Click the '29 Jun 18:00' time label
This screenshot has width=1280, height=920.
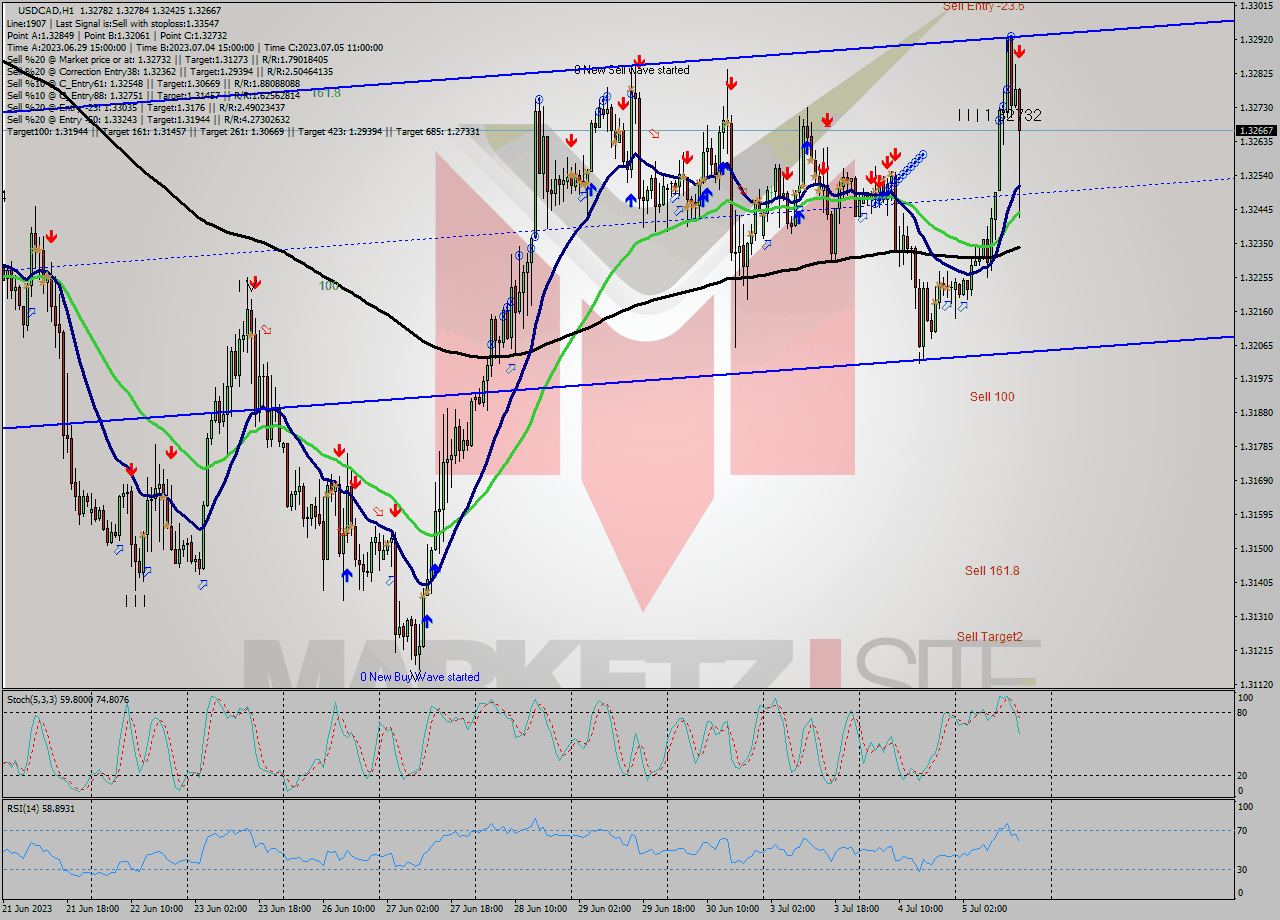(x=670, y=909)
